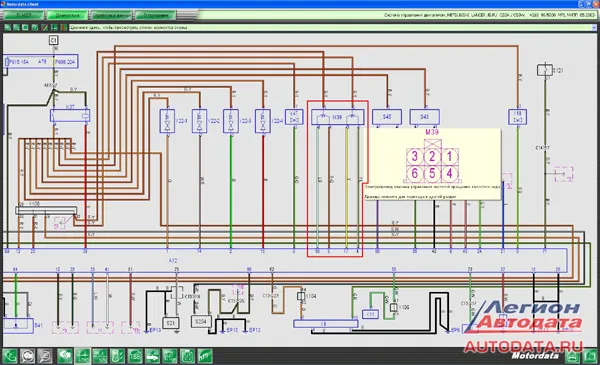Image resolution: width=600 pixels, height=365 pixels.
Task: Open the first green tab at top left
Action: 24,15
